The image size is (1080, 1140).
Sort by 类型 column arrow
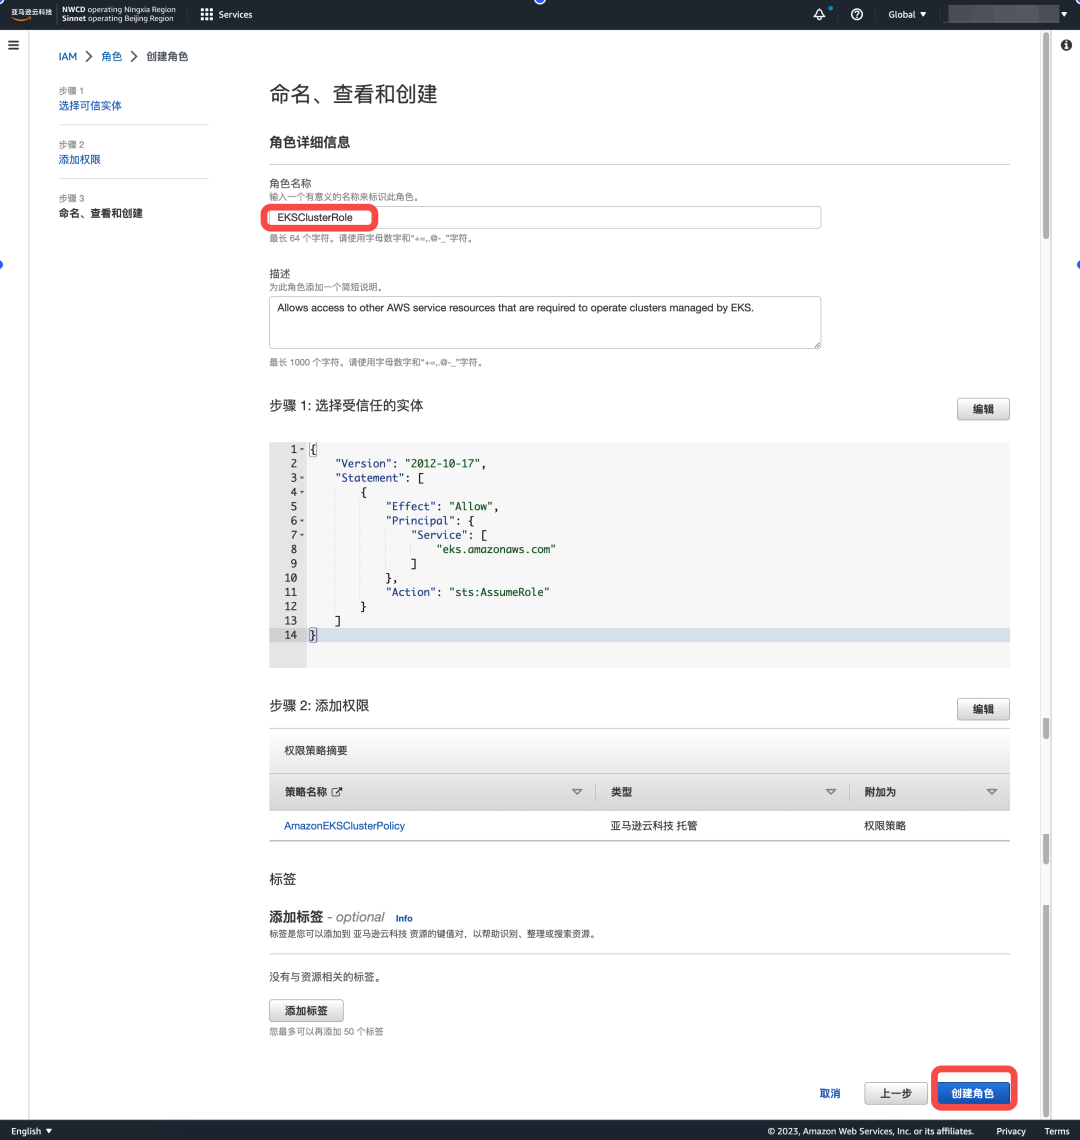point(831,792)
